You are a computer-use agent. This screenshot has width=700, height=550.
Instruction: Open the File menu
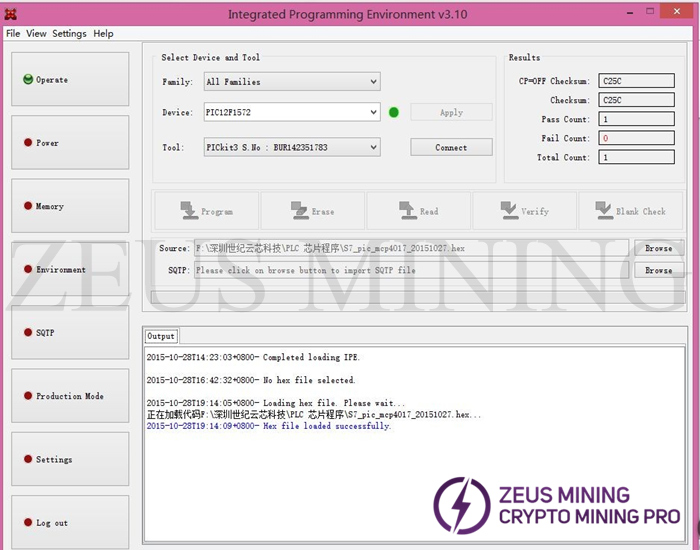pos(13,33)
